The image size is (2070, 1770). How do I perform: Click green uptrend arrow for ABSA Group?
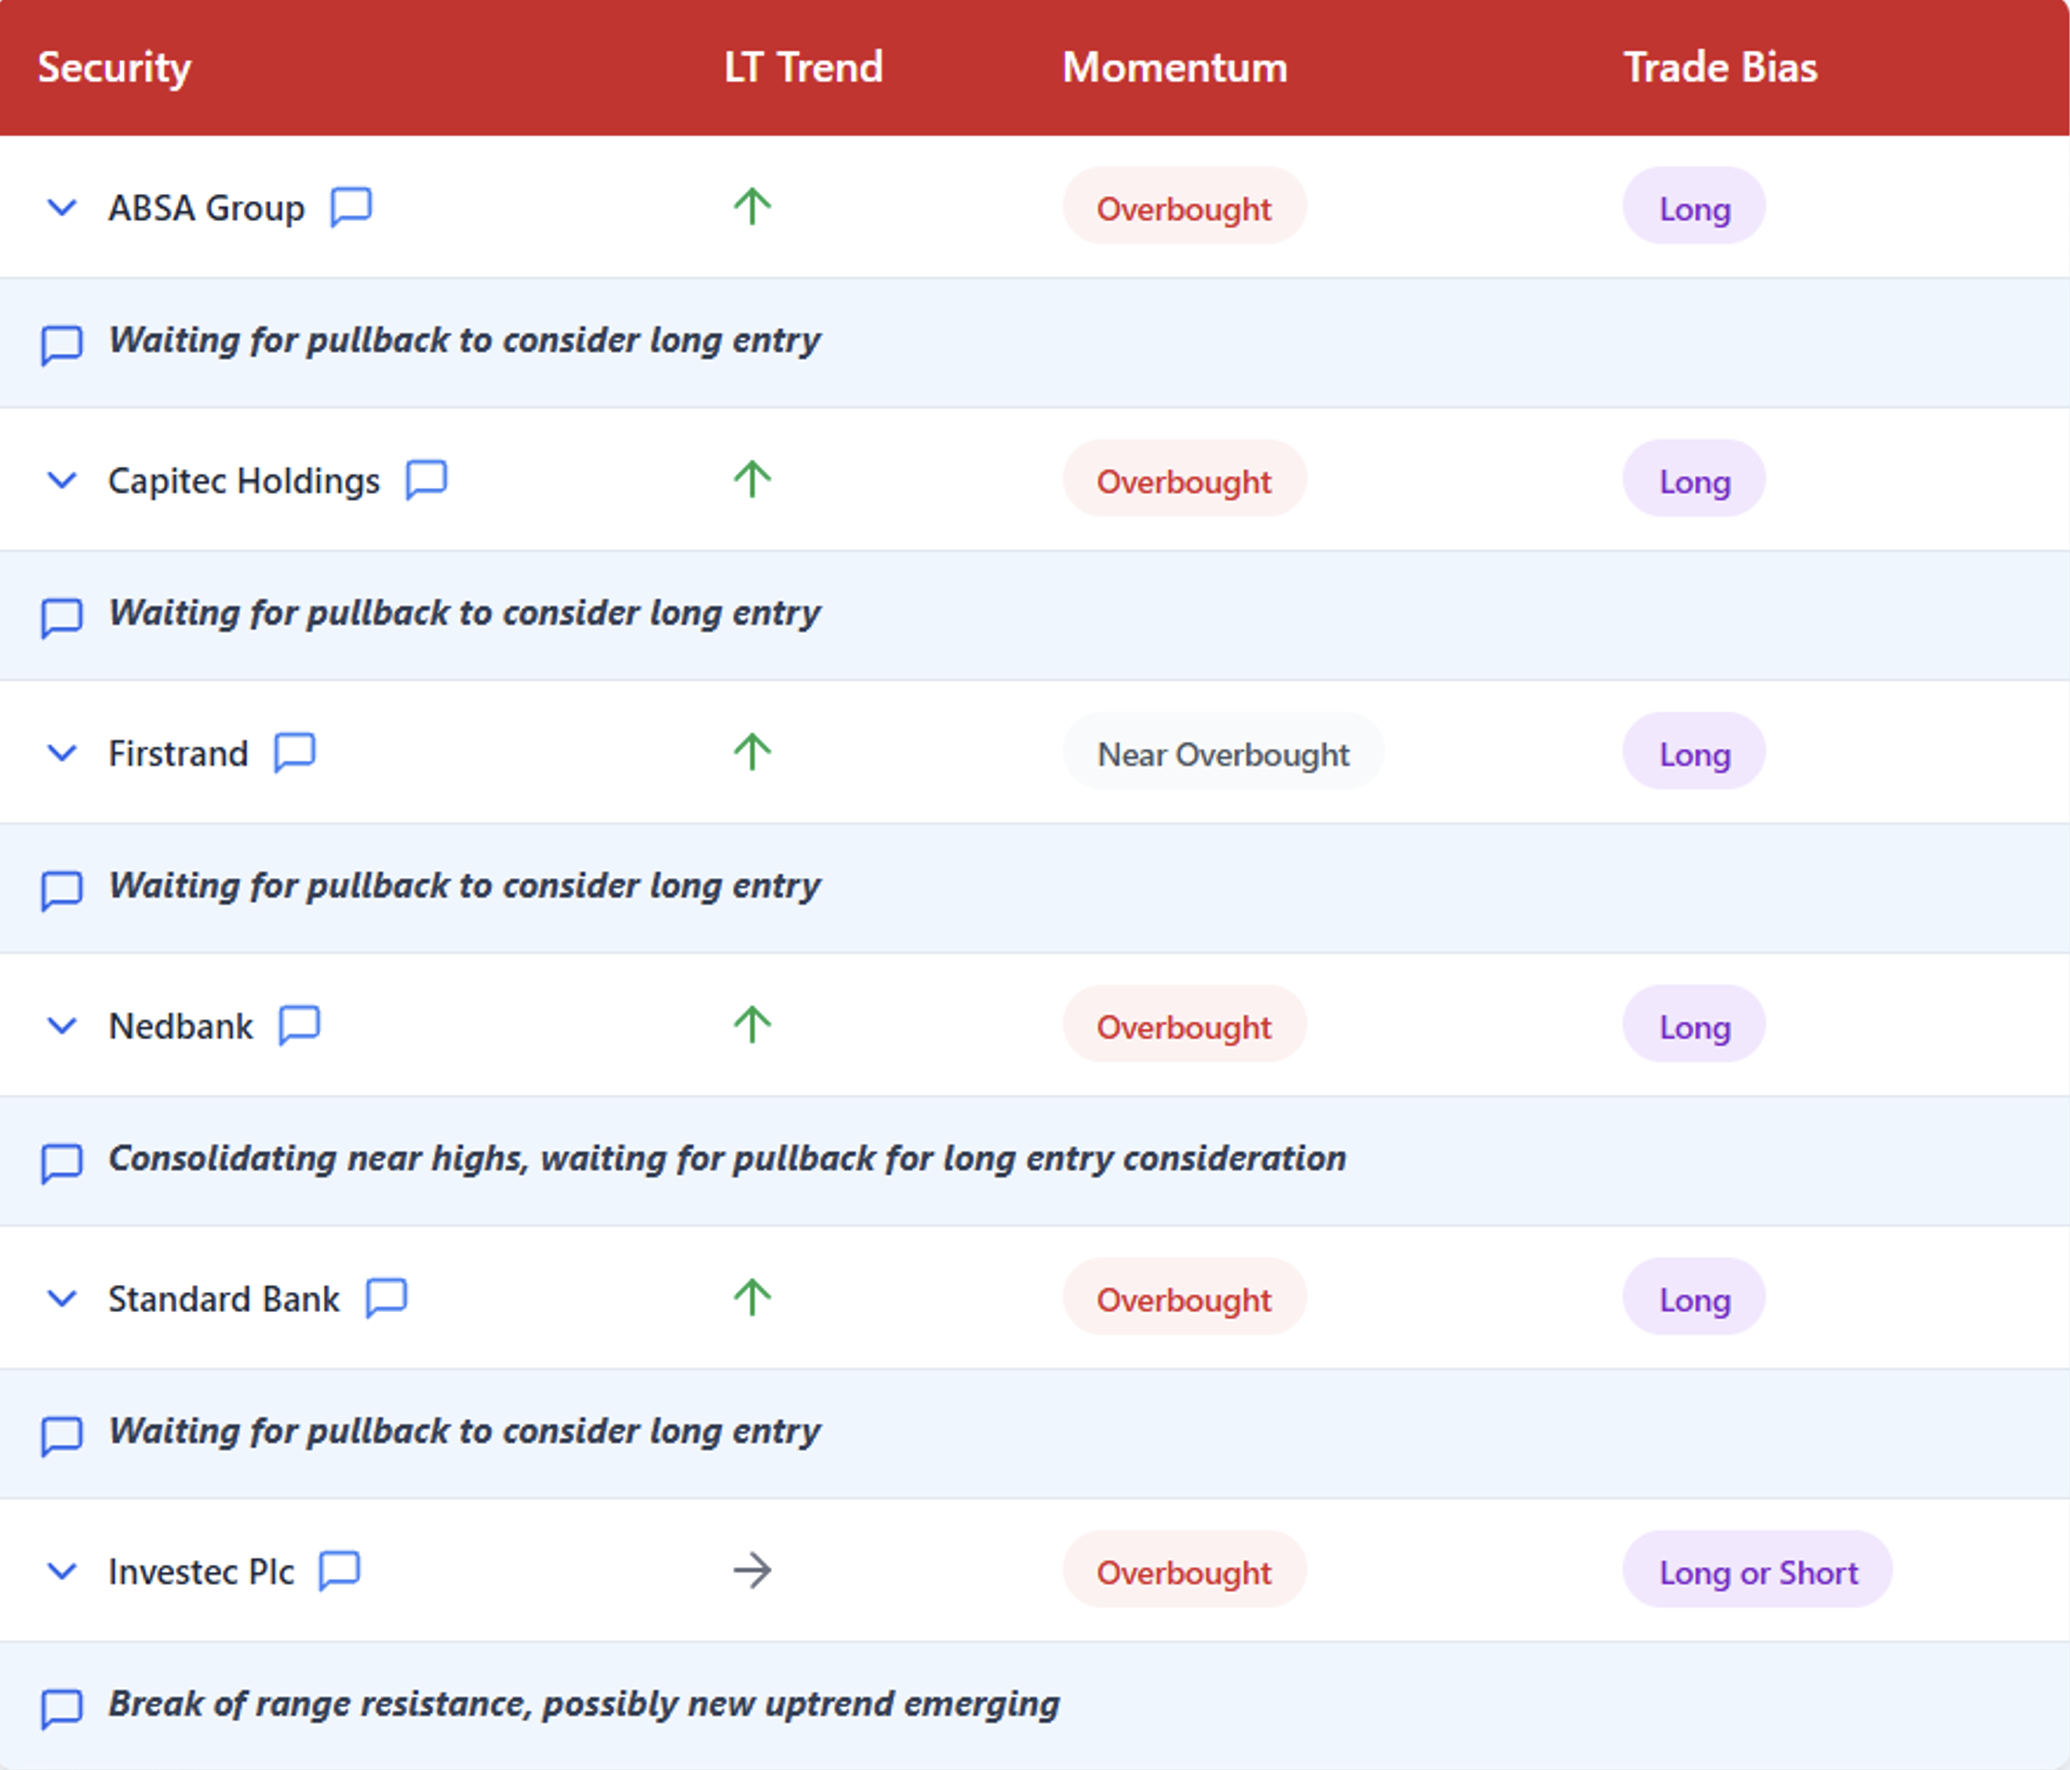752,207
